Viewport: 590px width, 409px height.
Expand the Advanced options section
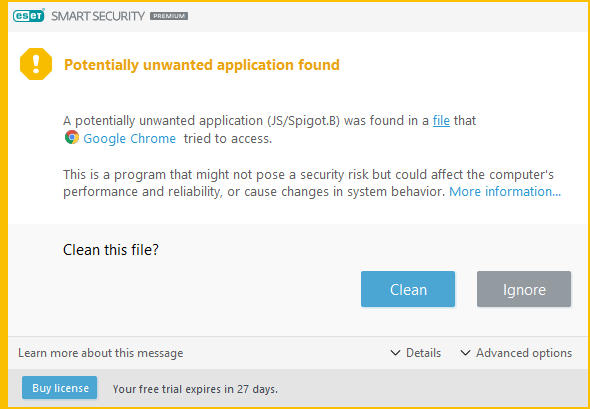click(x=516, y=353)
